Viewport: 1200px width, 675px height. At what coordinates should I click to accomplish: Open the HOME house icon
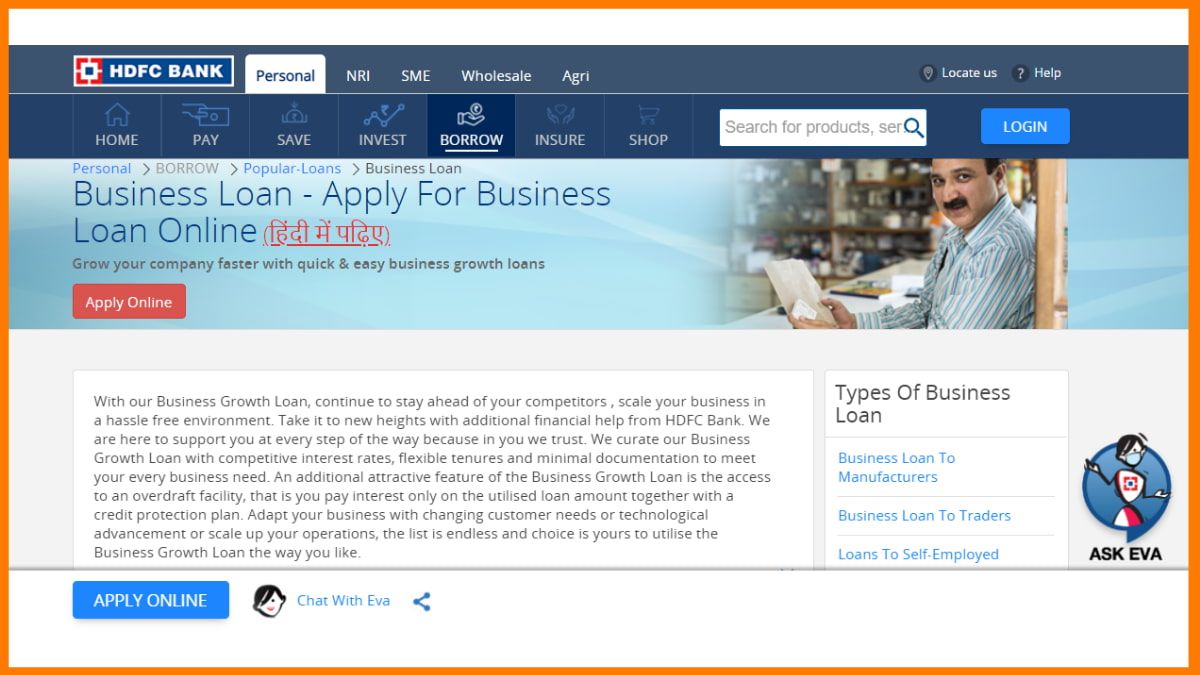point(117,114)
